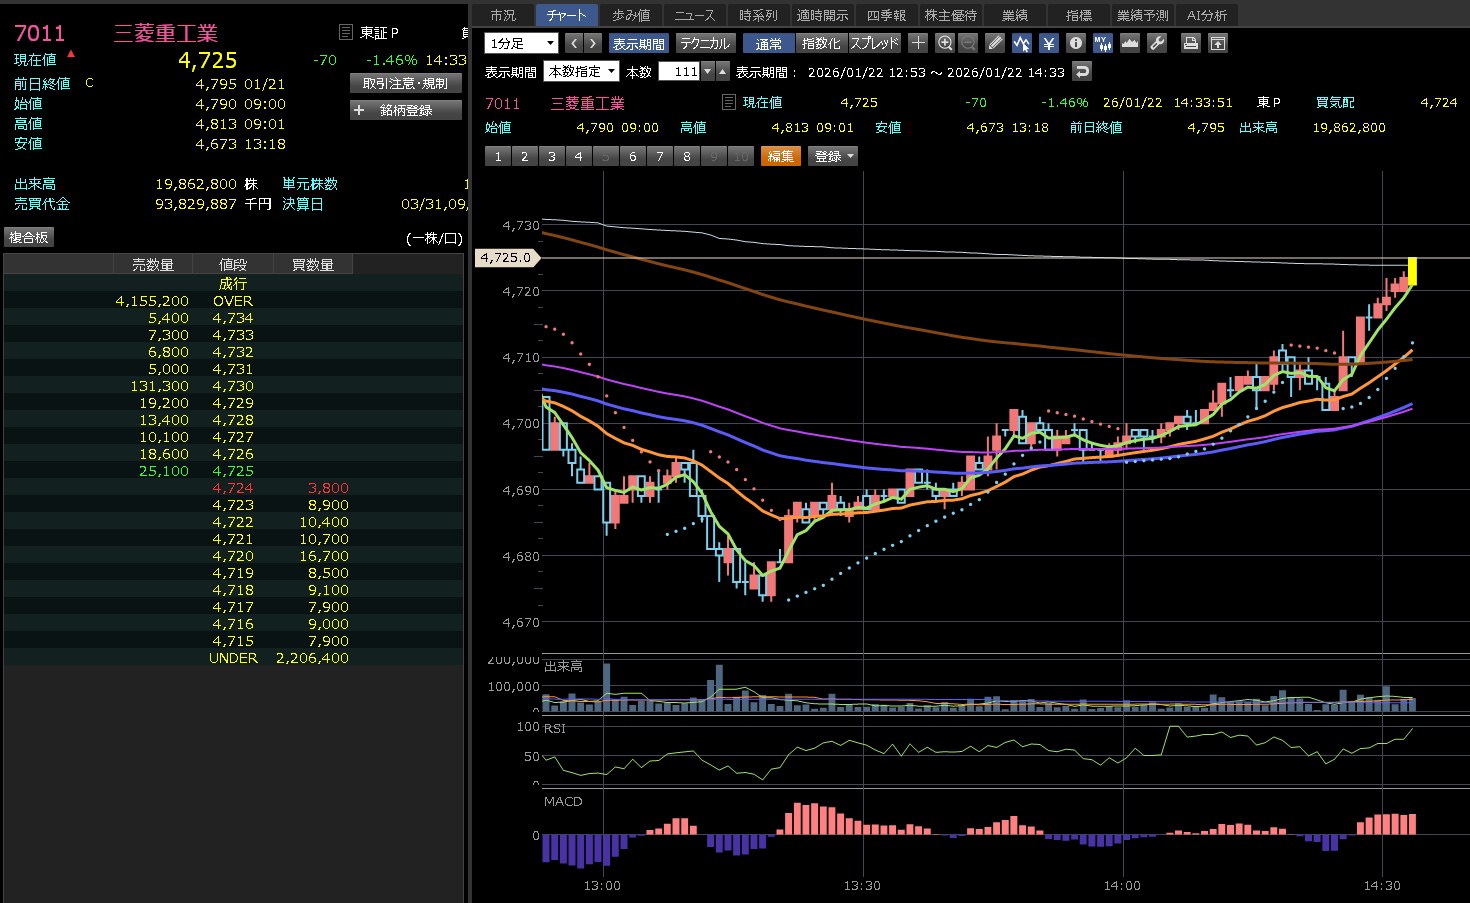
Task: Click the printer icon
Action: tap(1190, 43)
